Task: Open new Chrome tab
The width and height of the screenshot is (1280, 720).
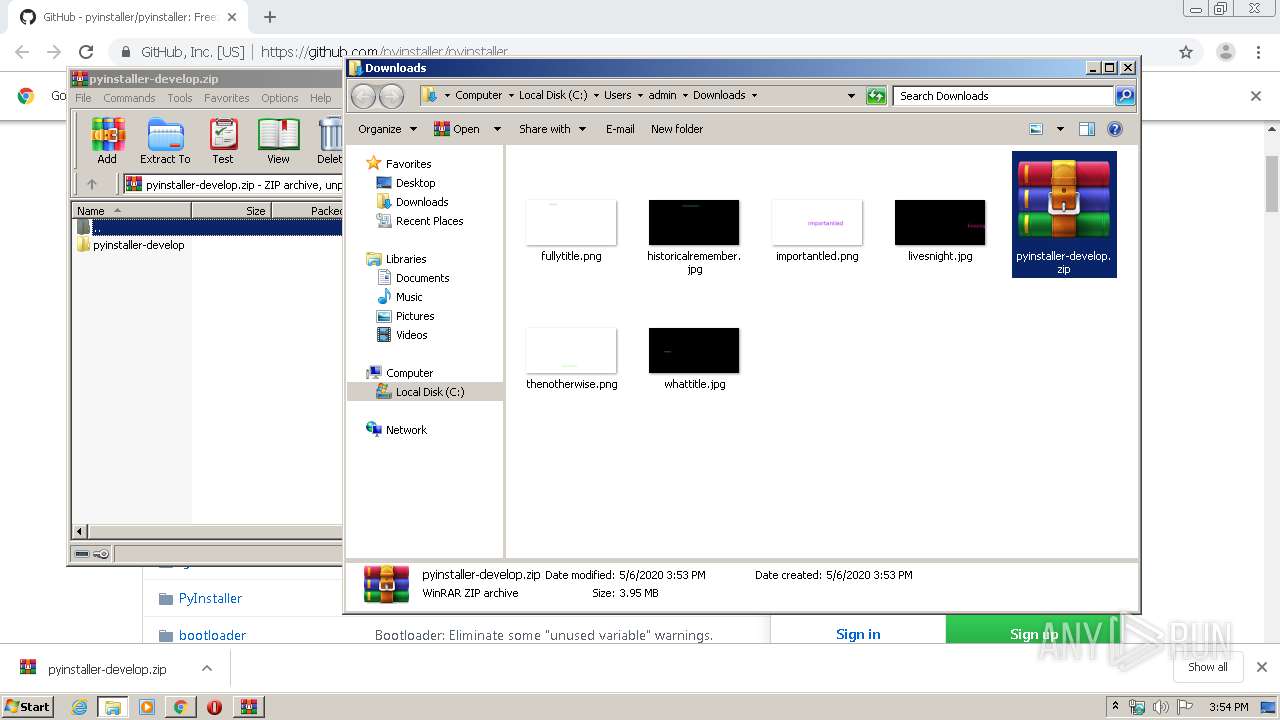Action: pyautogui.click(x=269, y=17)
